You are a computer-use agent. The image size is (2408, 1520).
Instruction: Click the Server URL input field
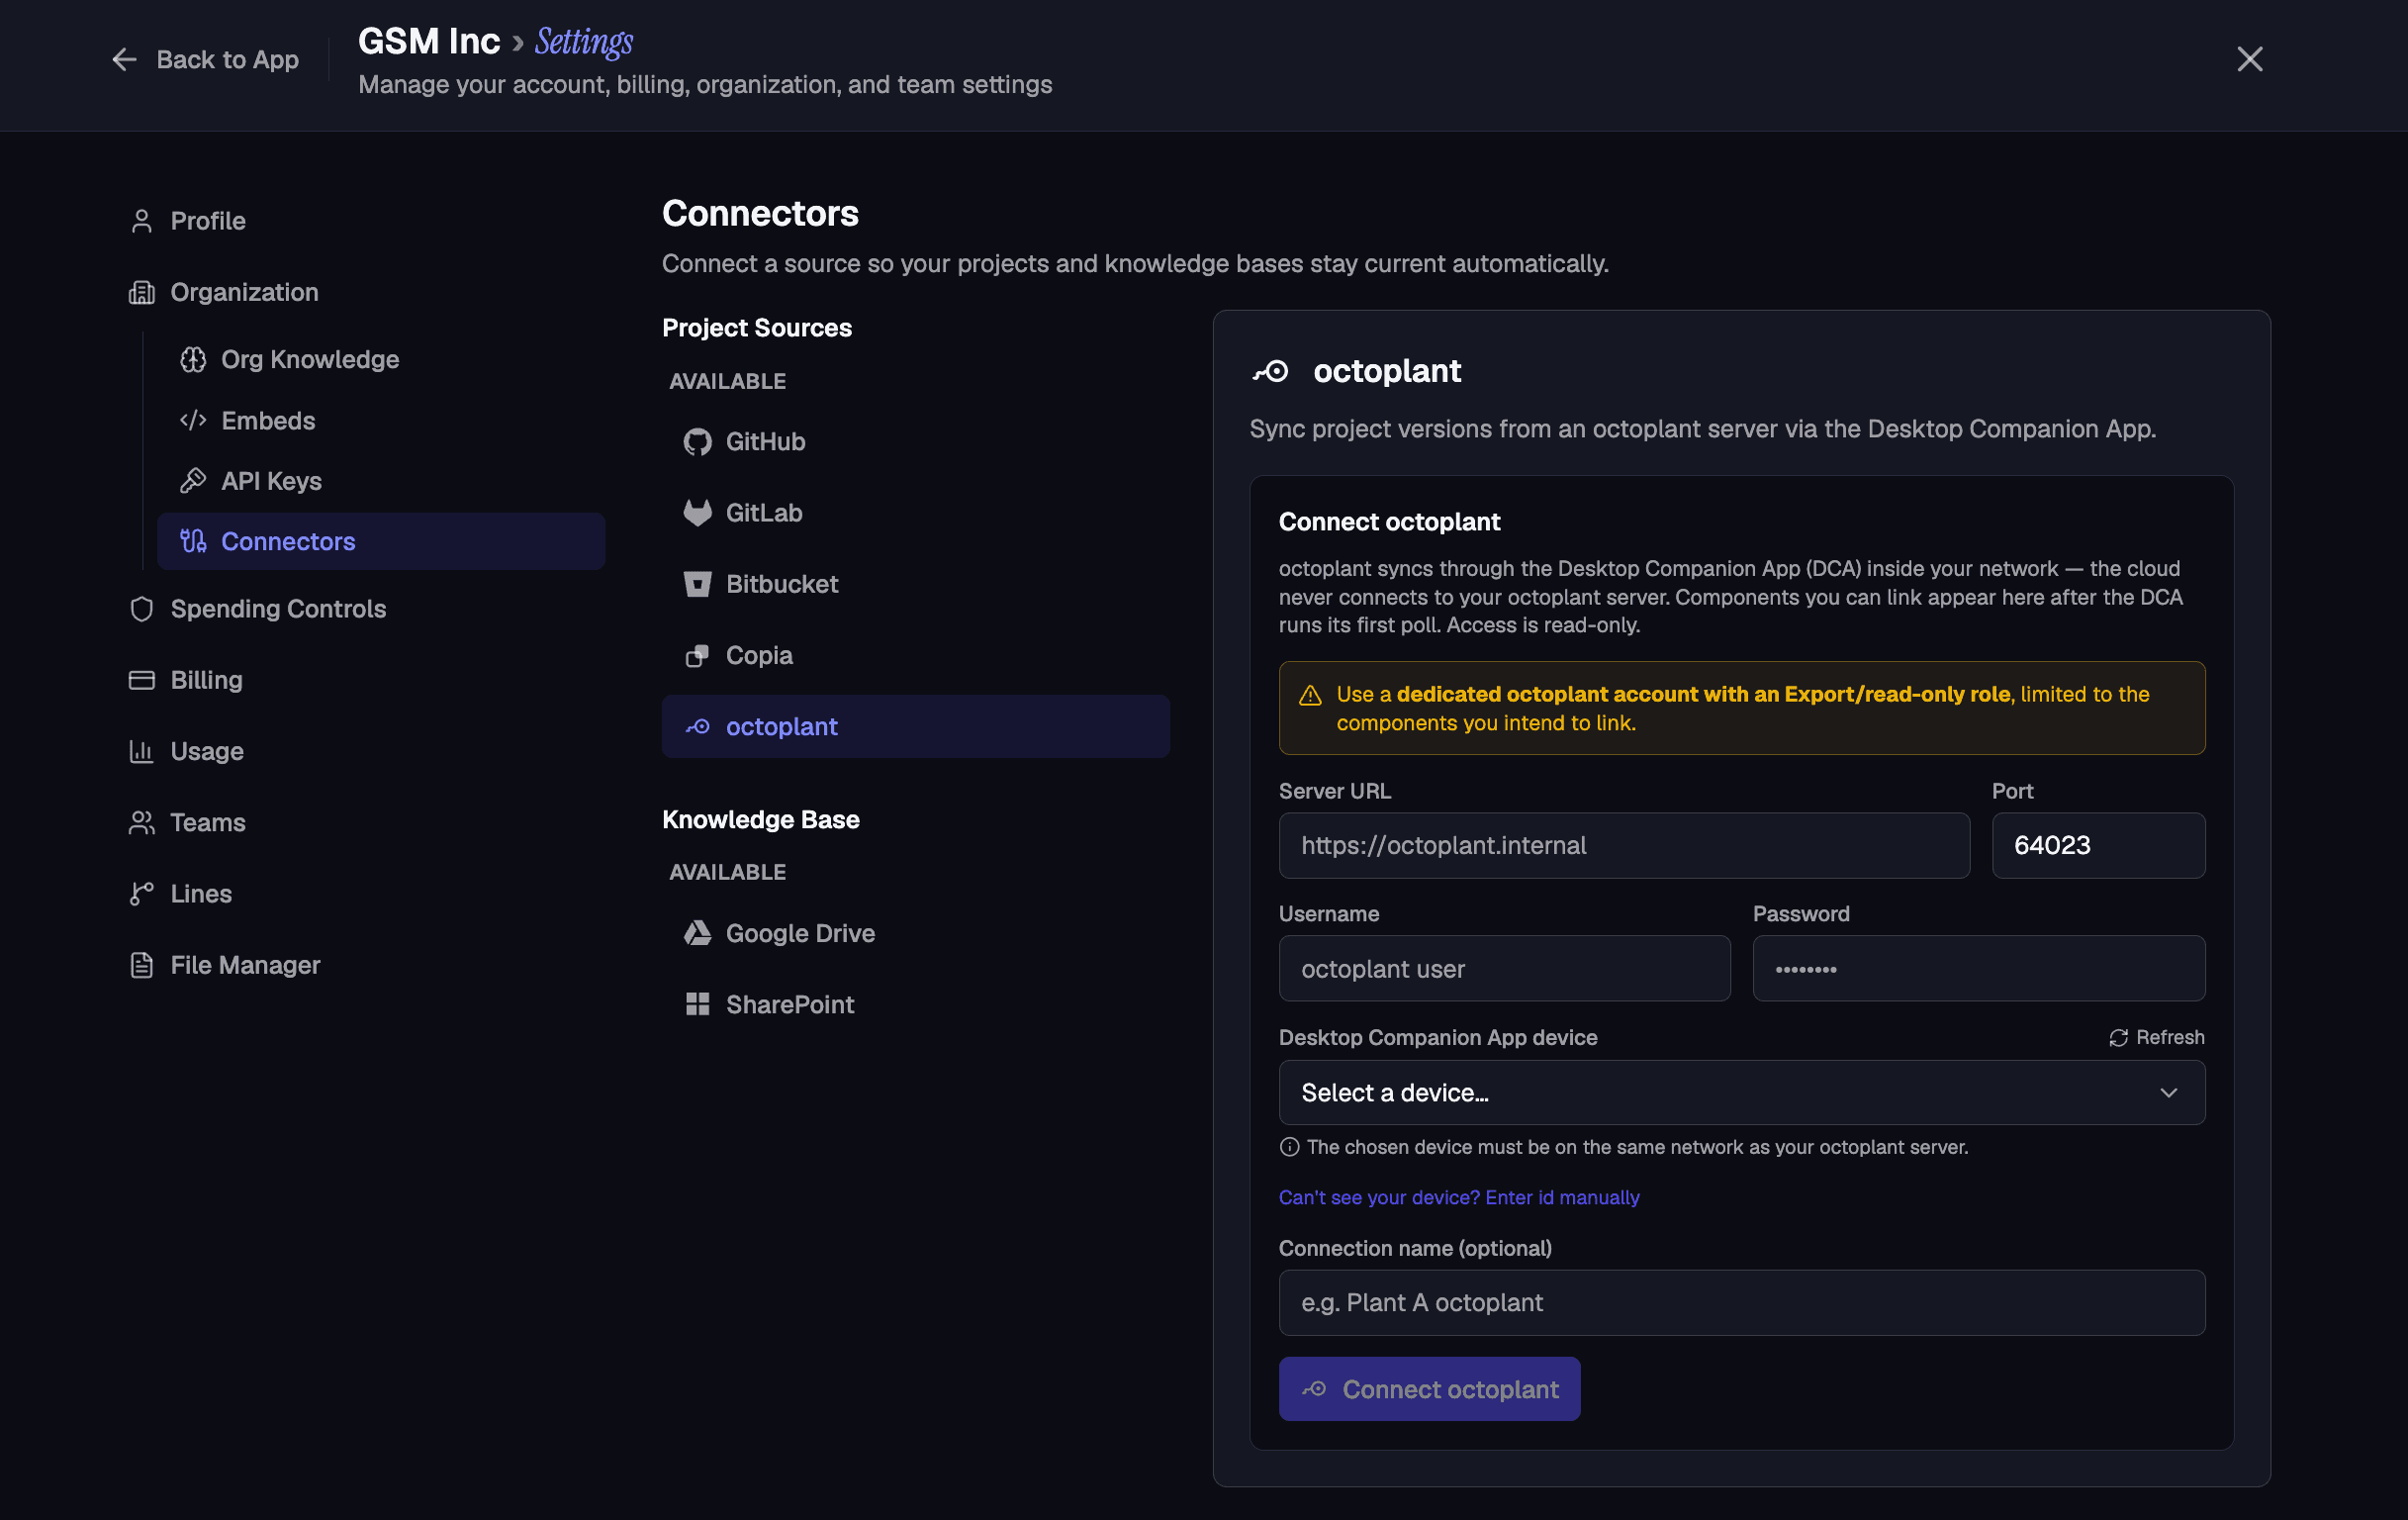pos(1624,845)
